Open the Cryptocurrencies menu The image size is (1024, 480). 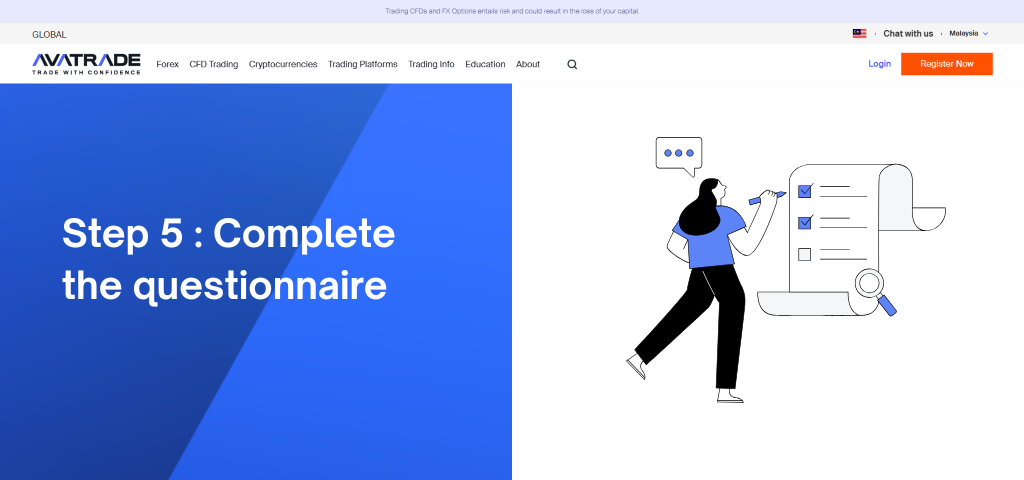pos(283,64)
